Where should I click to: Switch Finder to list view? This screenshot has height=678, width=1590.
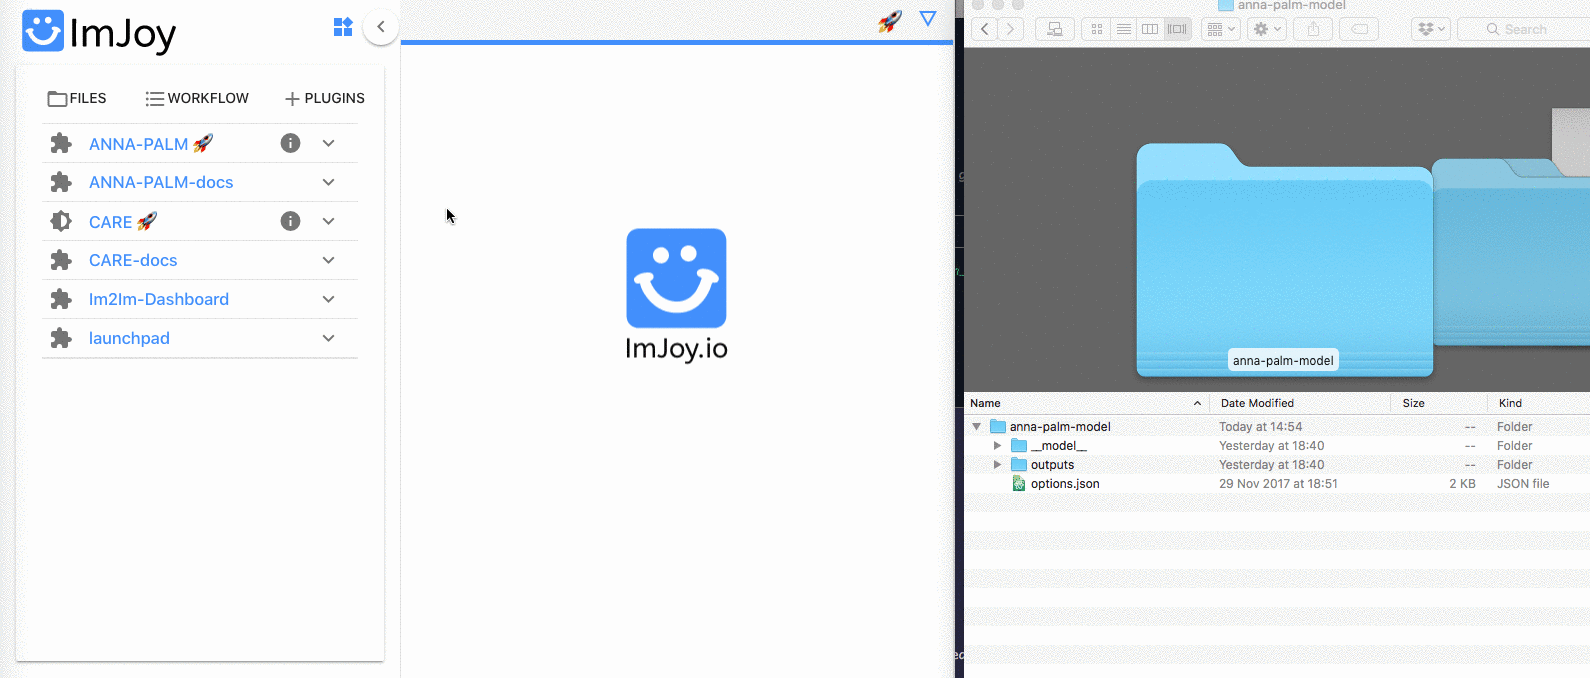[1124, 29]
